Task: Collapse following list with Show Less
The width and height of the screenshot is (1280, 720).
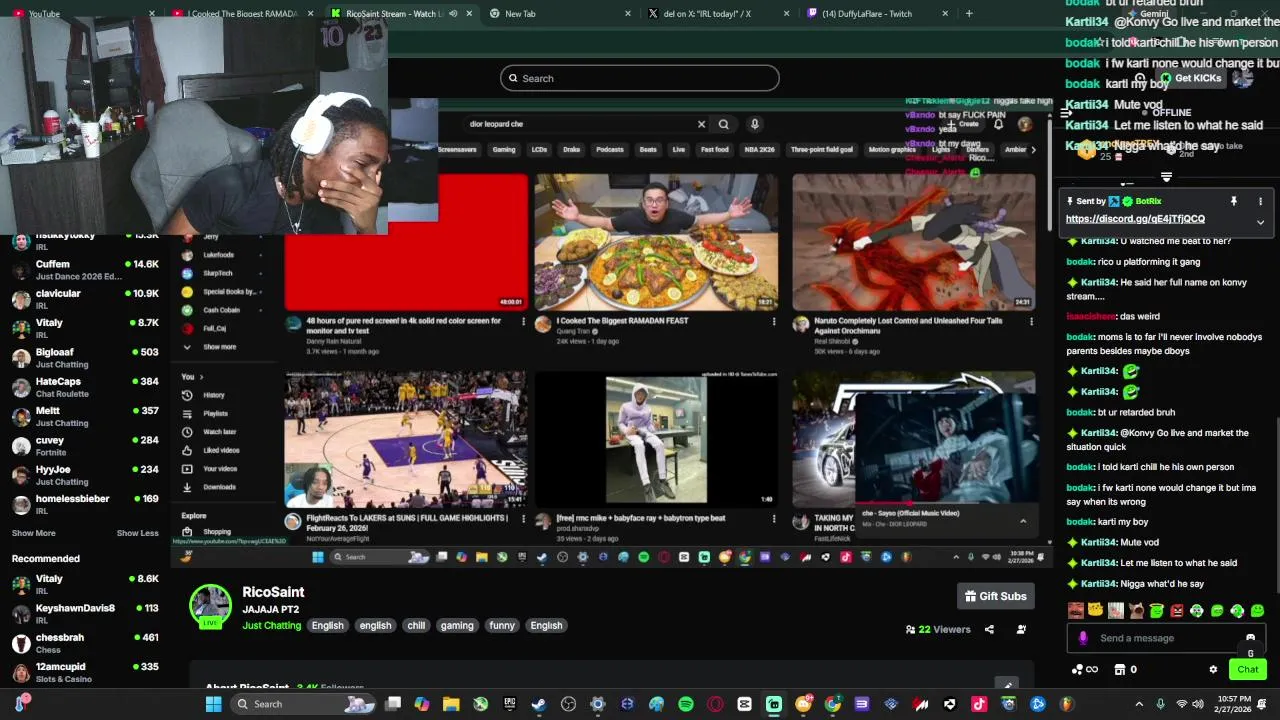Action: [138, 533]
